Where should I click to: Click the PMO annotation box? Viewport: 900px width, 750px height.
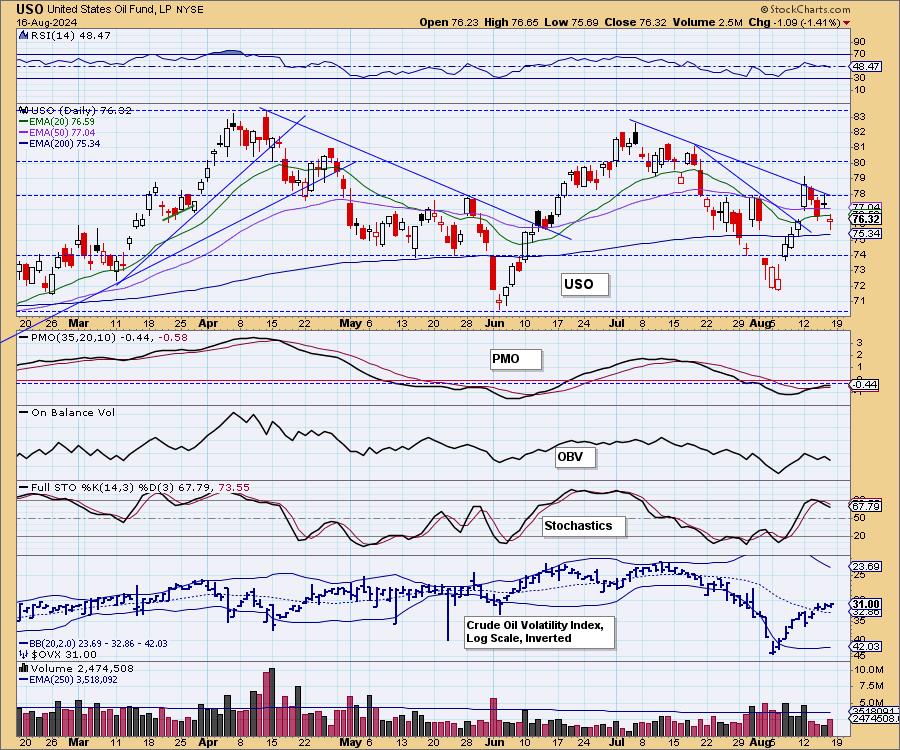(x=515, y=359)
